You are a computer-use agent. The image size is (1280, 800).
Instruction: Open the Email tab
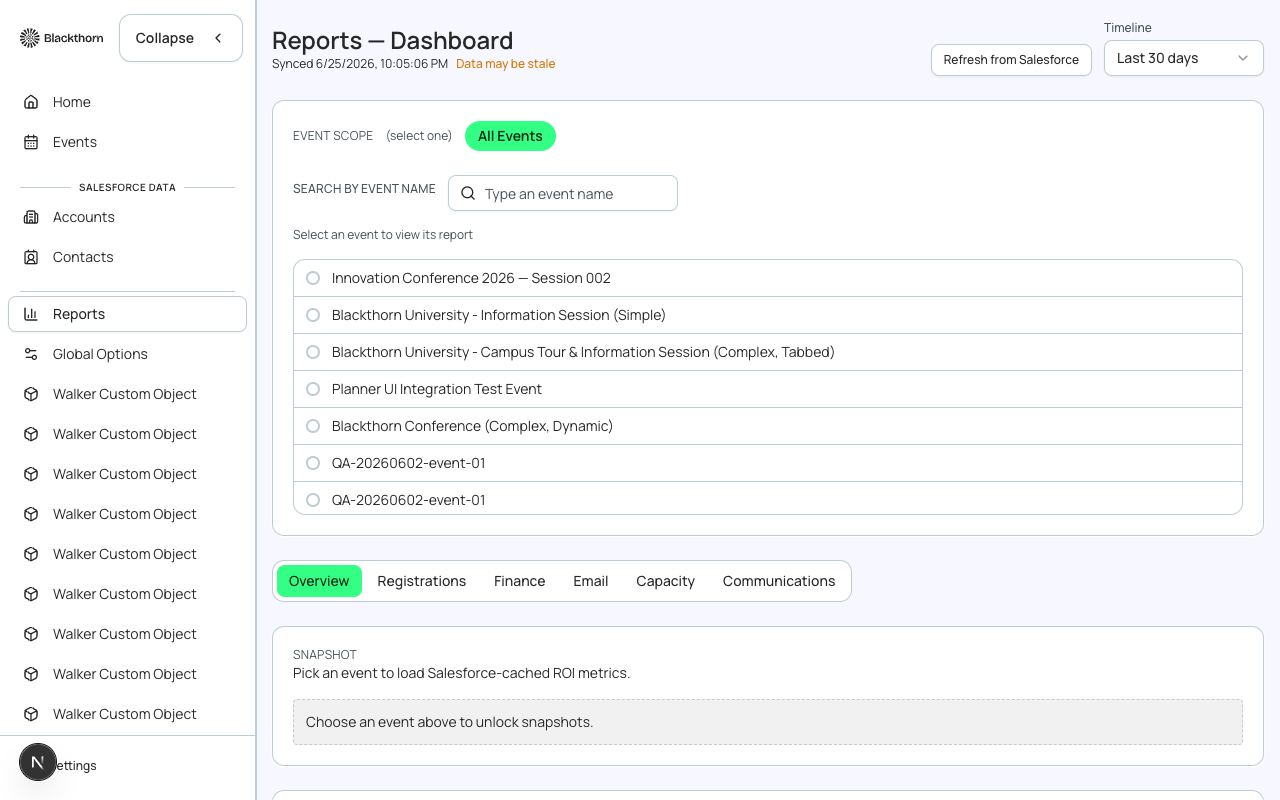590,581
